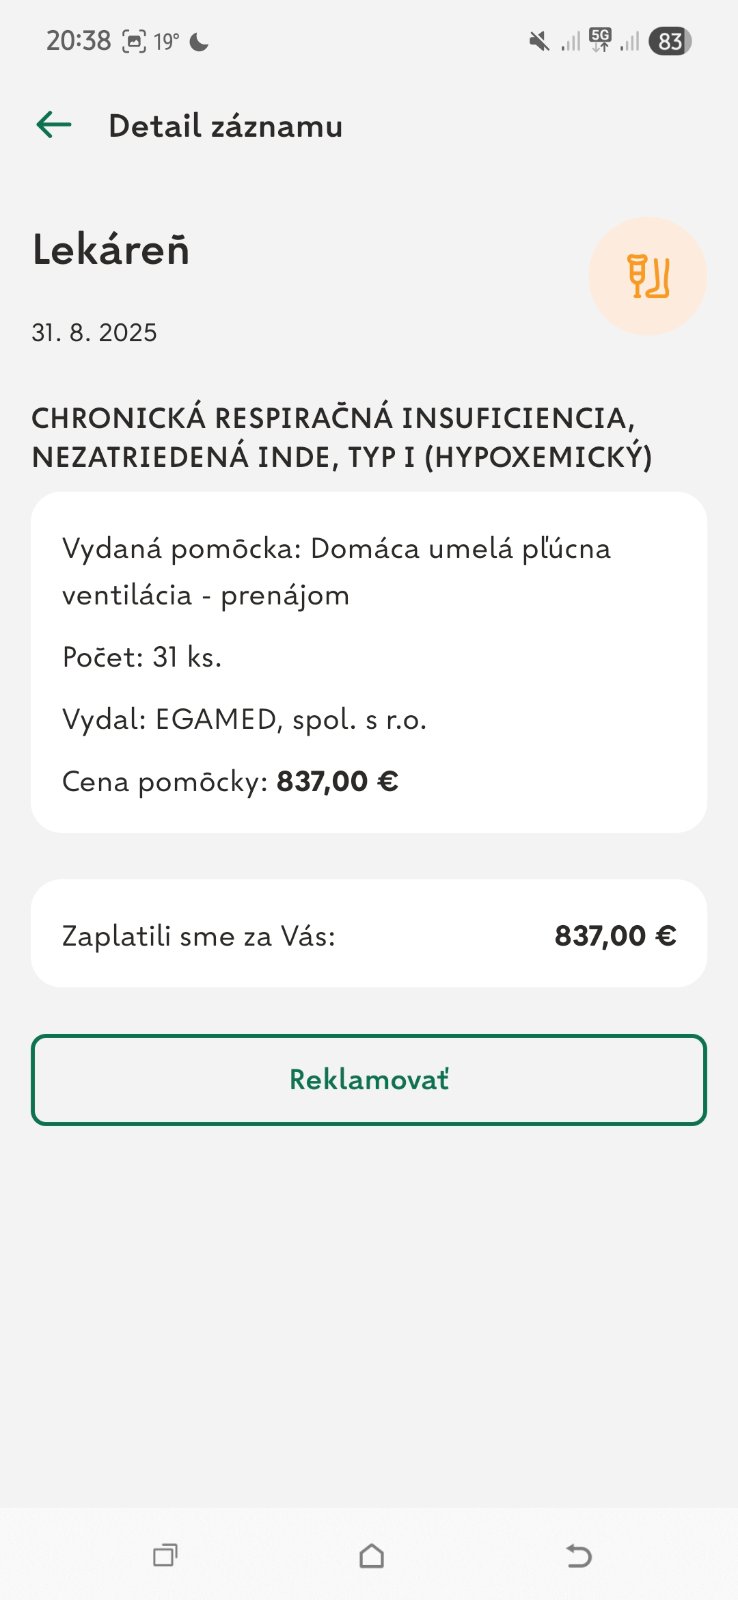Tap the Detail záznamu title
This screenshot has width=738, height=1600.
click(x=225, y=126)
